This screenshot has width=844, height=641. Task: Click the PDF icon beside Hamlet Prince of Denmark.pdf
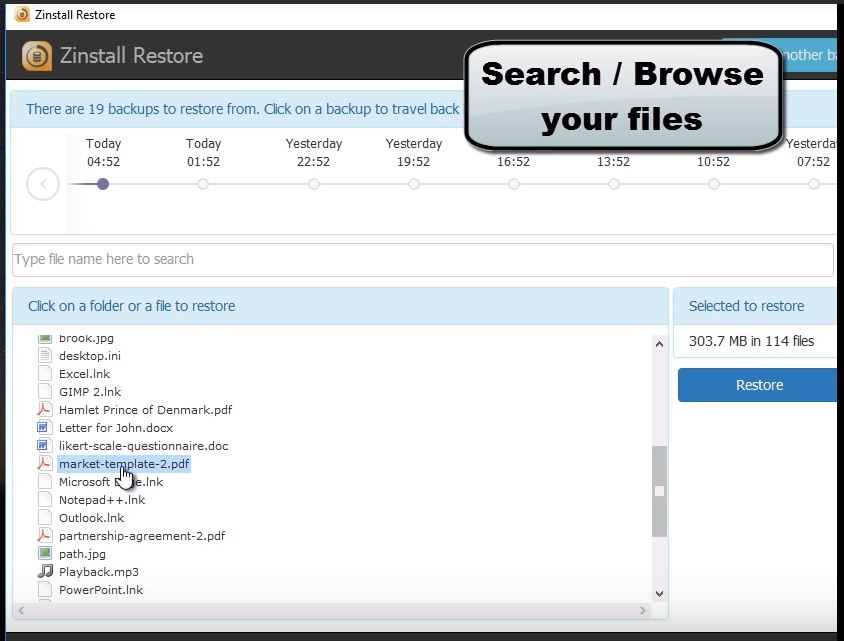click(x=44, y=409)
